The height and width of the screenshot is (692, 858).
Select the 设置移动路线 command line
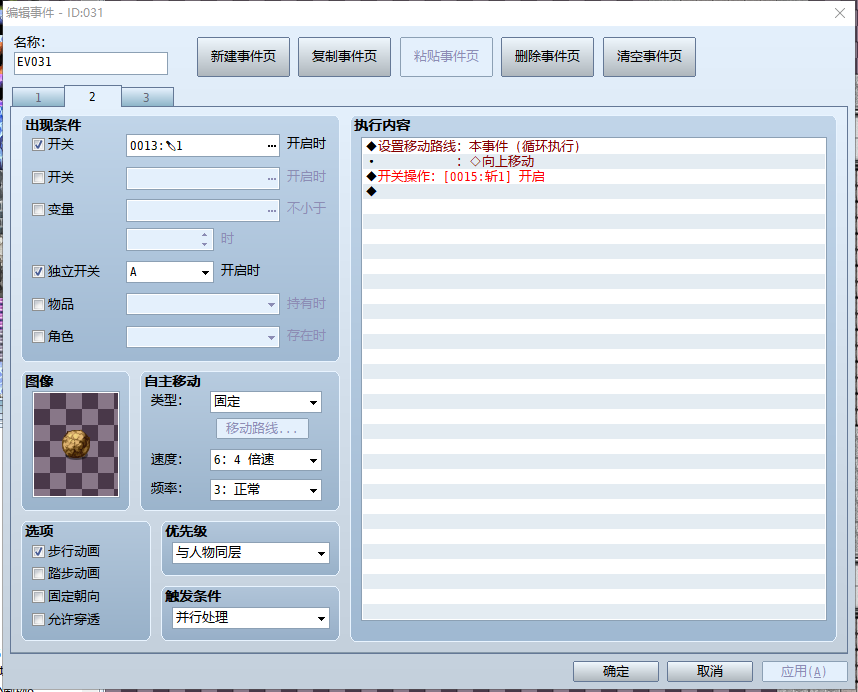pyautogui.click(x=594, y=146)
